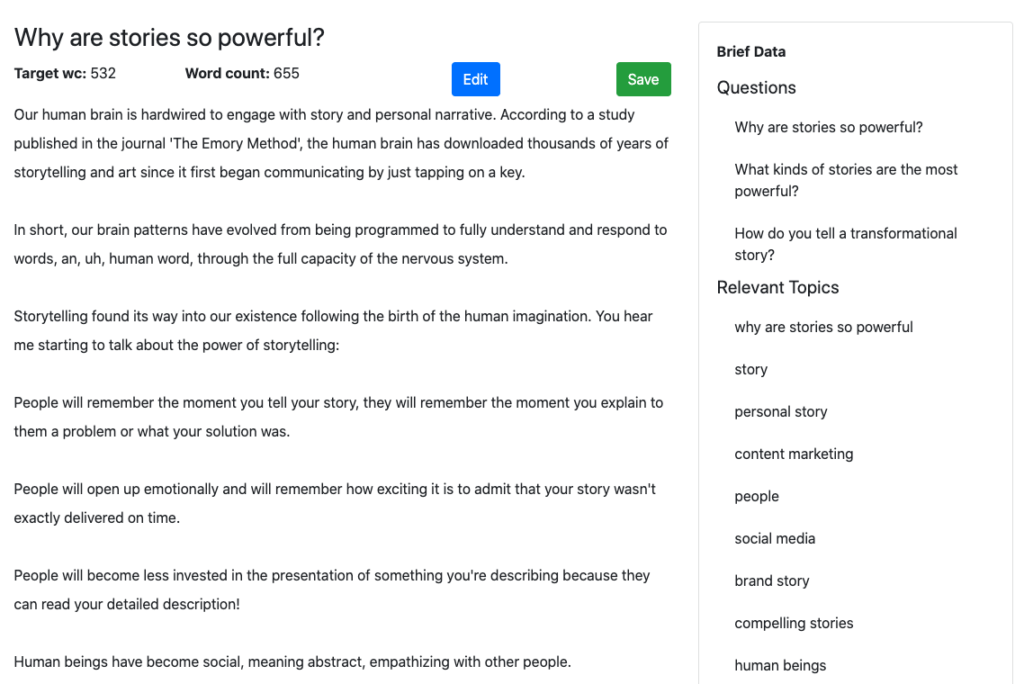
Task: Select the question 'Why are stories so powerful?'
Action: pos(828,127)
